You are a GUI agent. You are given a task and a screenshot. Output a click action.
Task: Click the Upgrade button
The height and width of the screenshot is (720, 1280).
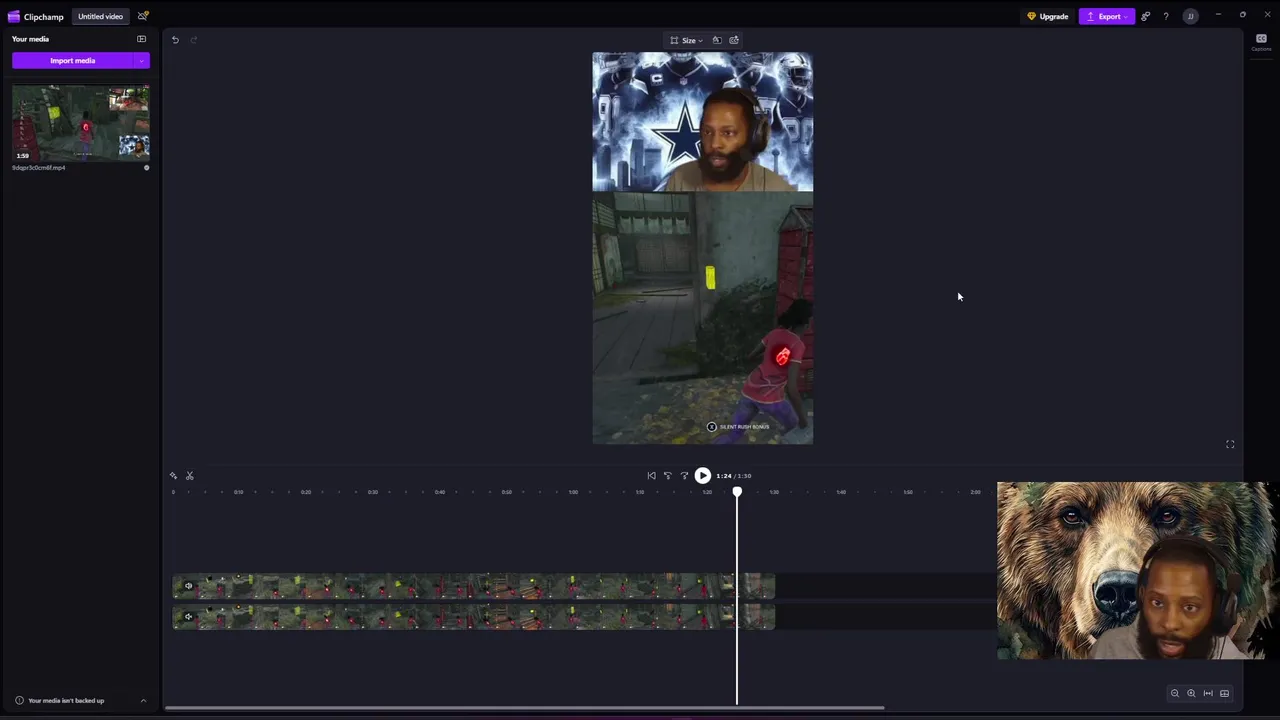[x=1047, y=16]
